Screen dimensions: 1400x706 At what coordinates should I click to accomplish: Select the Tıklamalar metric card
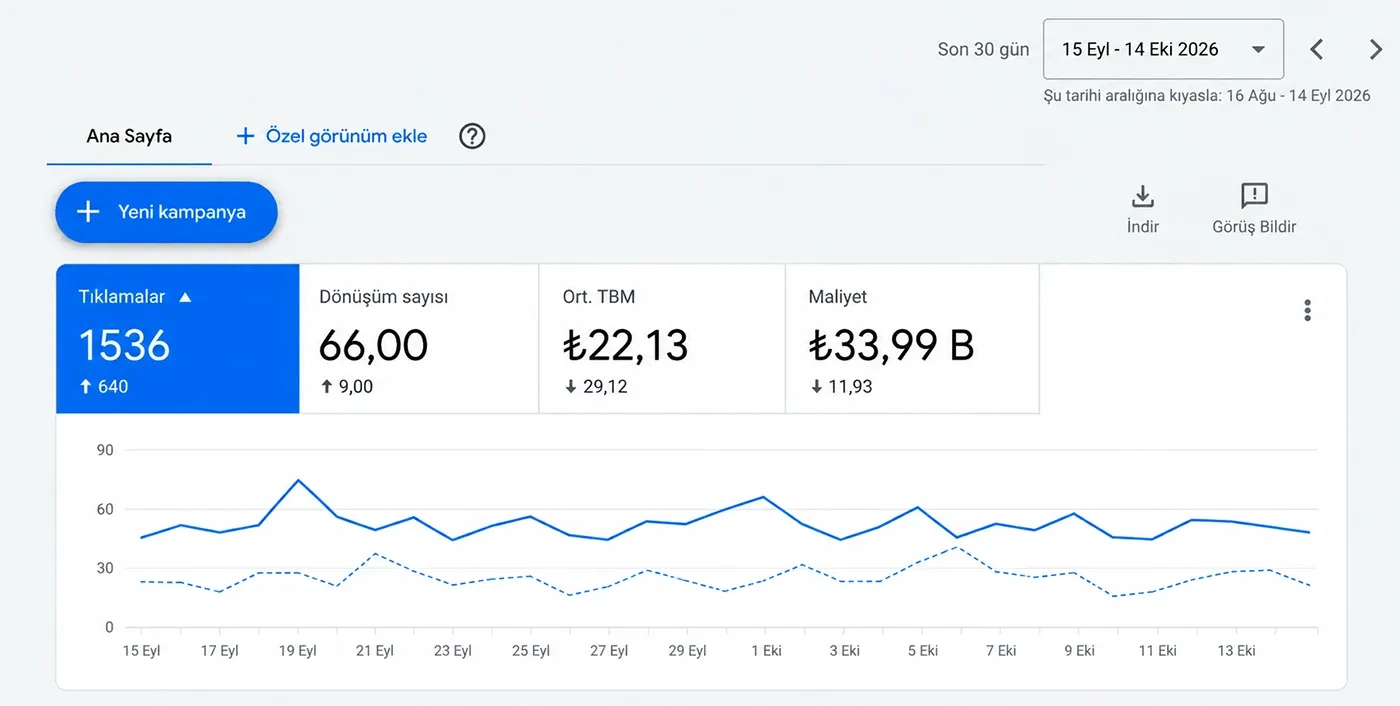[178, 339]
